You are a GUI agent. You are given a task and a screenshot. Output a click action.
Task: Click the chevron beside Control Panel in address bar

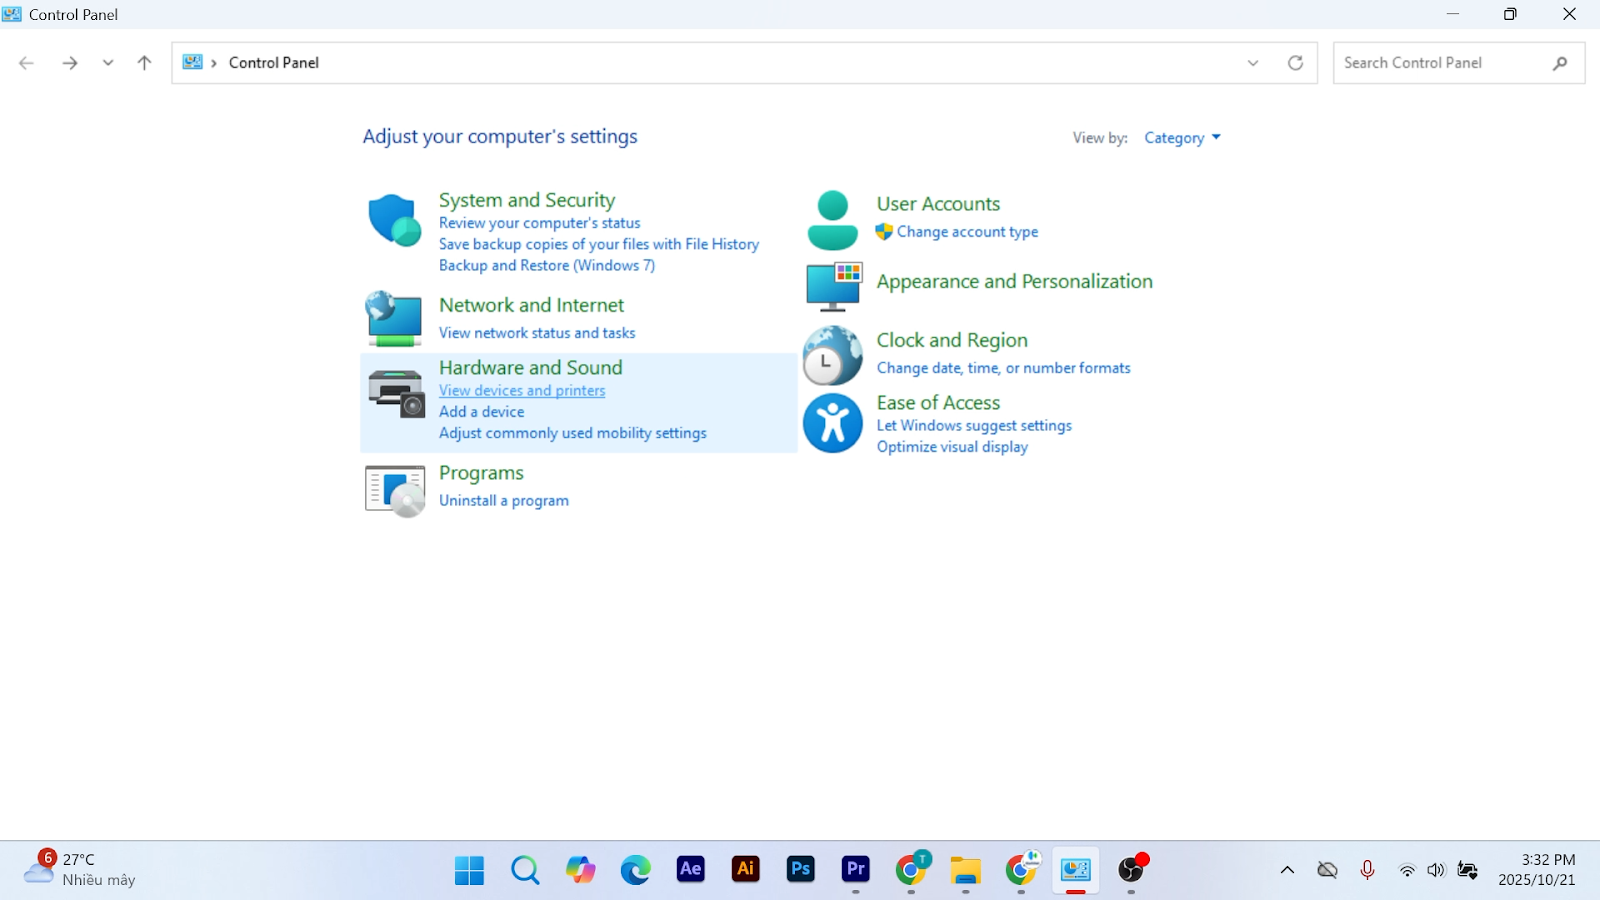(x=214, y=63)
